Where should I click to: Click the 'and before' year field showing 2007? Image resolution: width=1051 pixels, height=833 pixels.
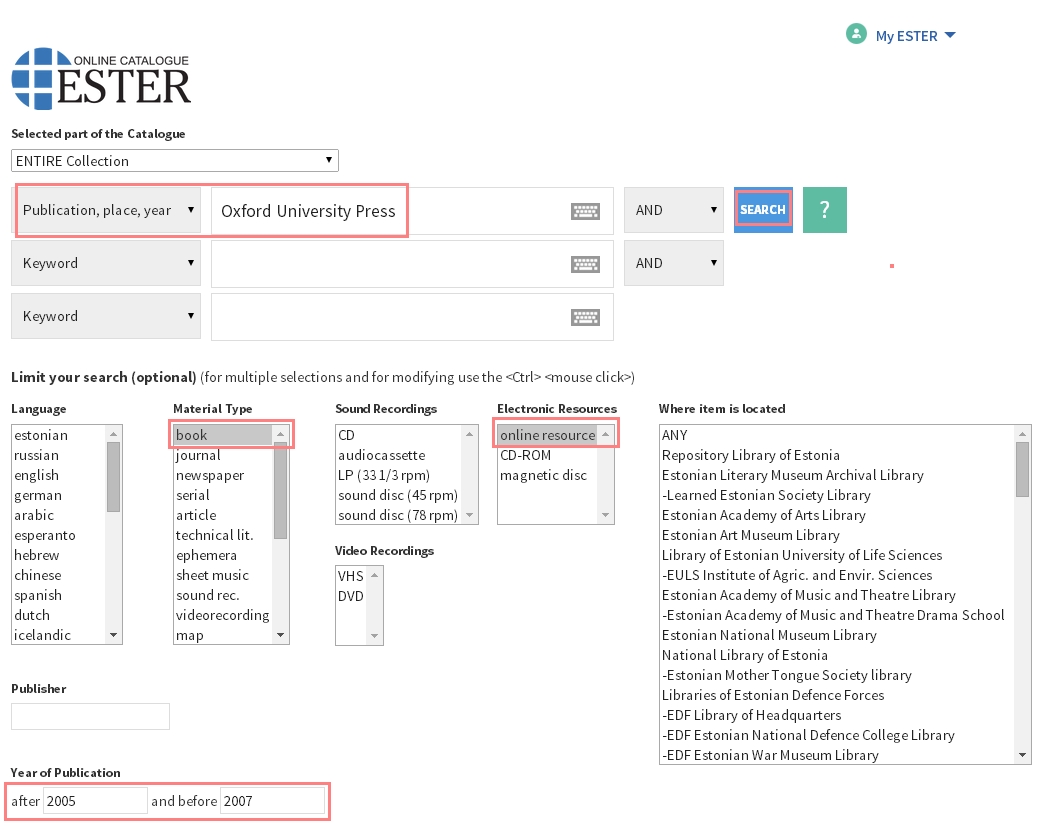(272, 801)
